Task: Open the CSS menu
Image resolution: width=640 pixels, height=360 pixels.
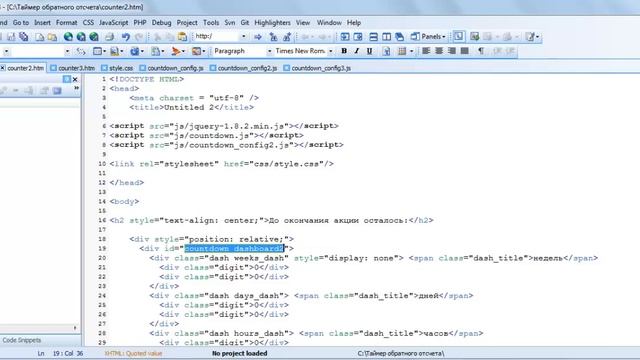Action: (88, 23)
